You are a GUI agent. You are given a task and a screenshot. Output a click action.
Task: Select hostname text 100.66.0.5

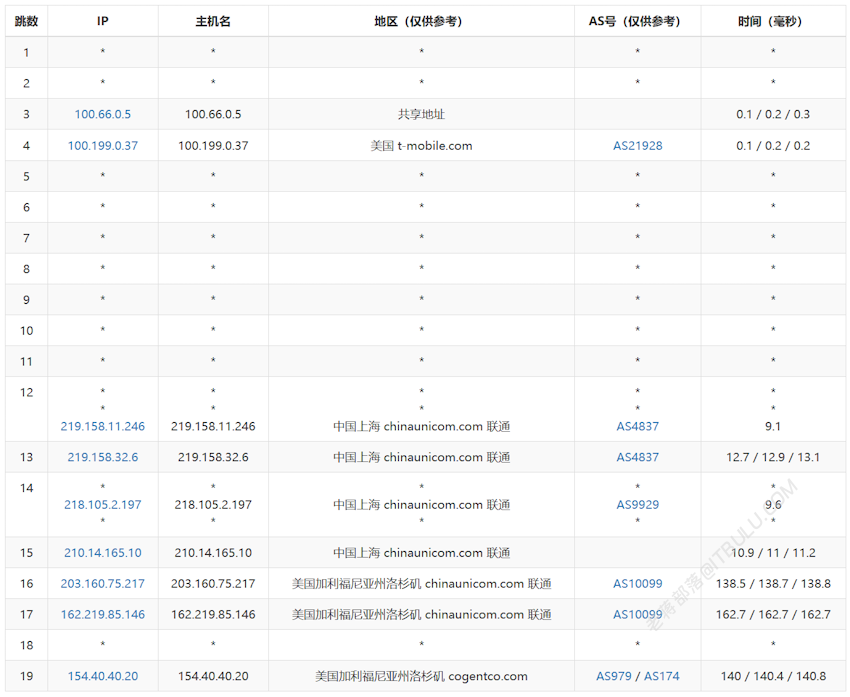tap(213, 114)
